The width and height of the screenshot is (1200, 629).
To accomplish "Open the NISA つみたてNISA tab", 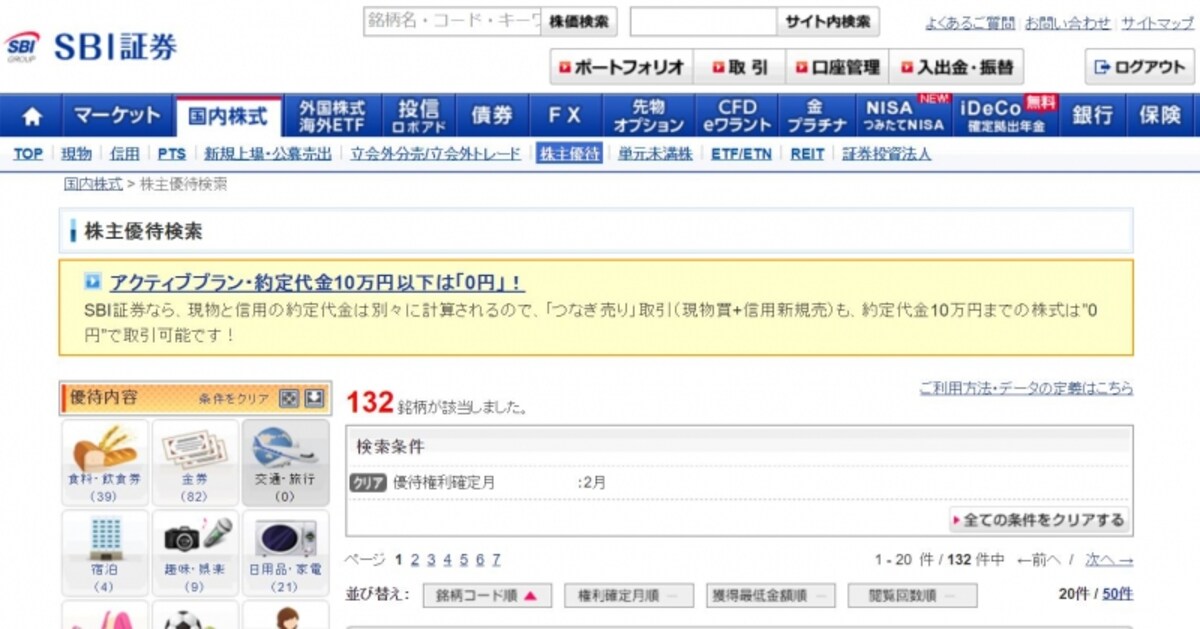I will [x=904, y=116].
